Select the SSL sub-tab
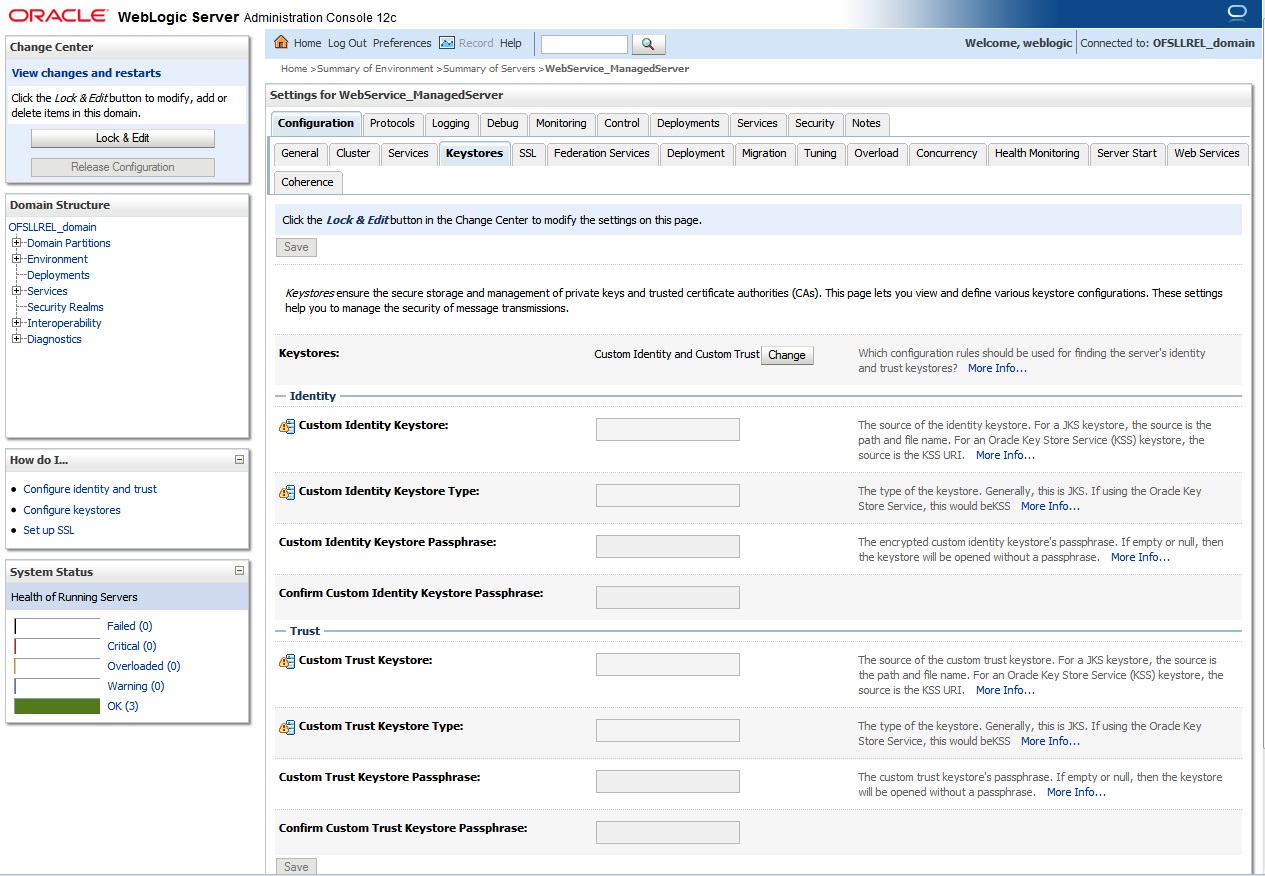 [x=527, y=154]
